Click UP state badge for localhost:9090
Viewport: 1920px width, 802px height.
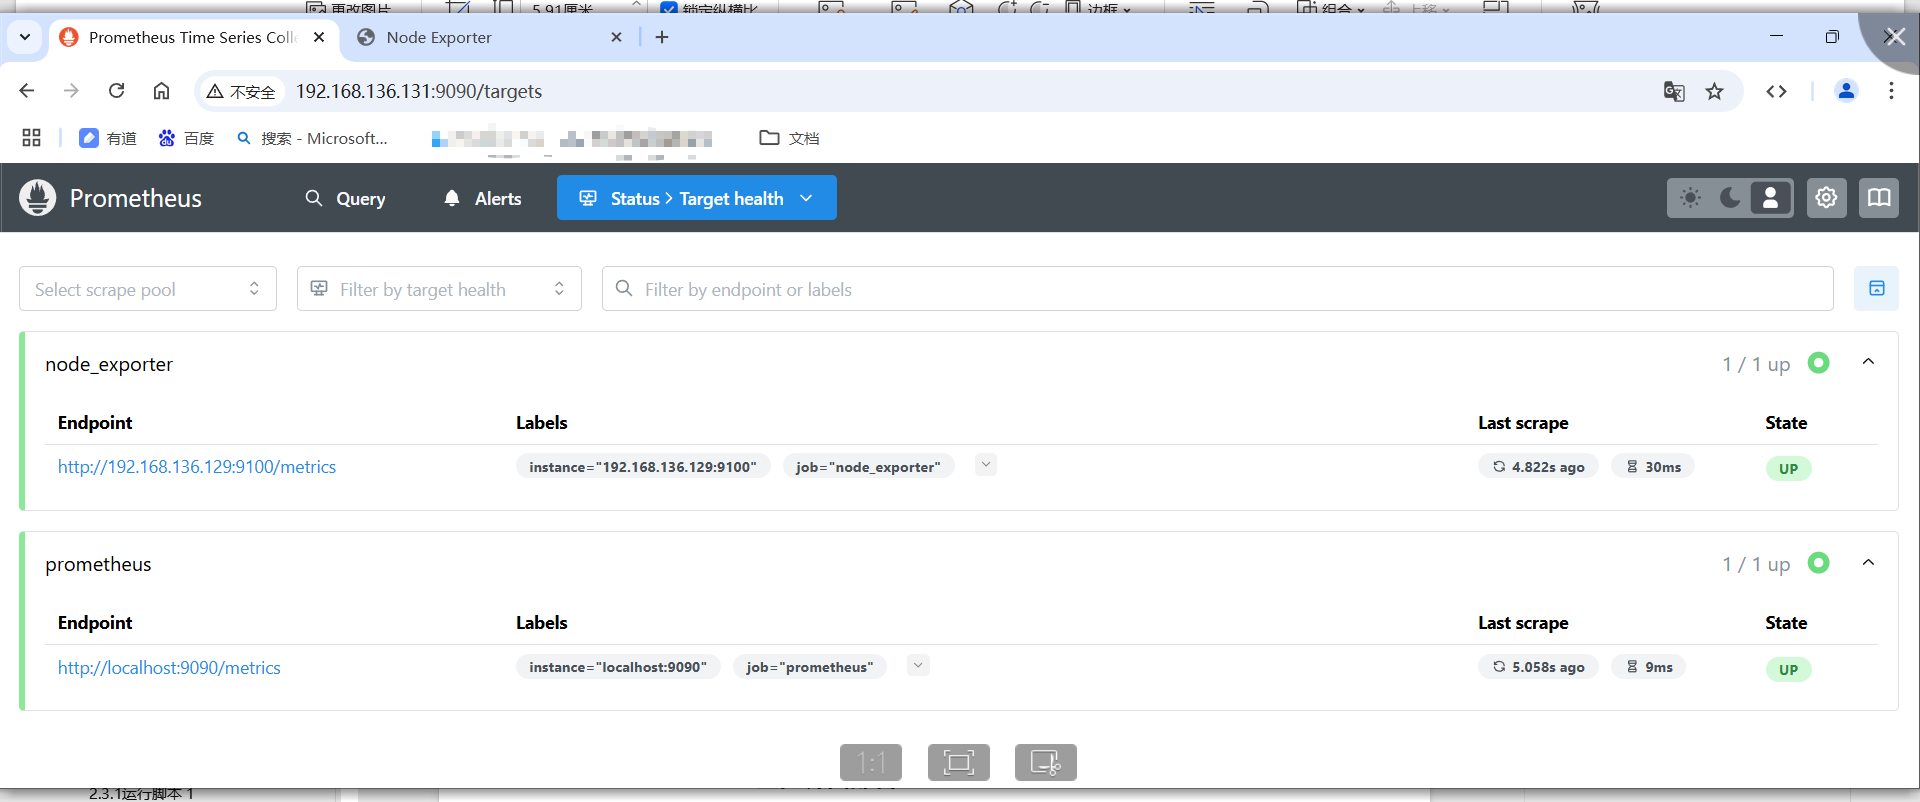pos(1788,670)
